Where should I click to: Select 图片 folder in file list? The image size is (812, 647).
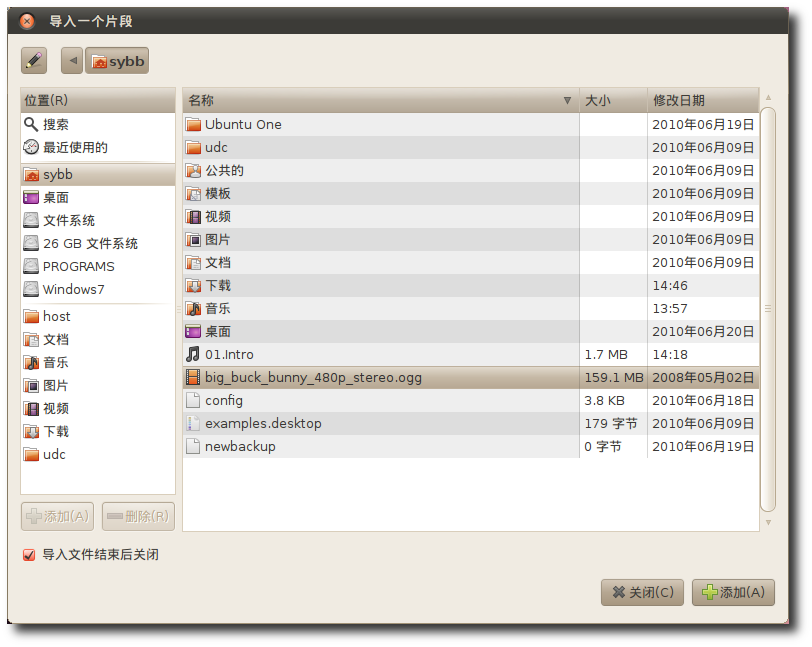[x=471, y=239]
